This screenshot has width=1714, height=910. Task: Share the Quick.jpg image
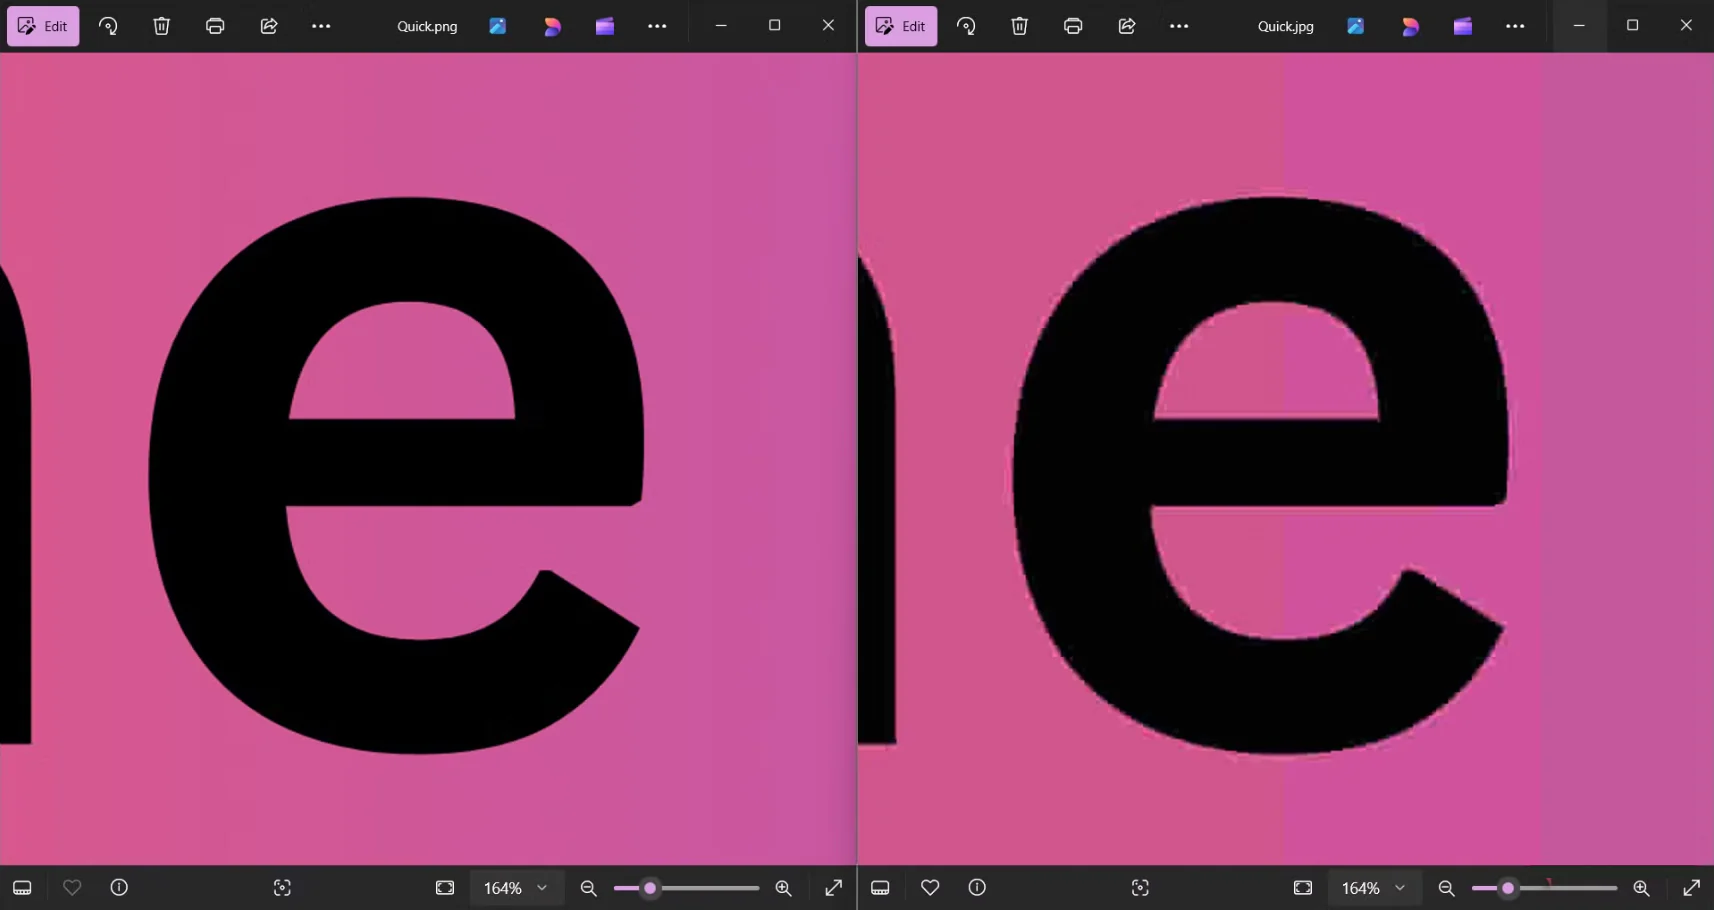tap(1127, 26)
